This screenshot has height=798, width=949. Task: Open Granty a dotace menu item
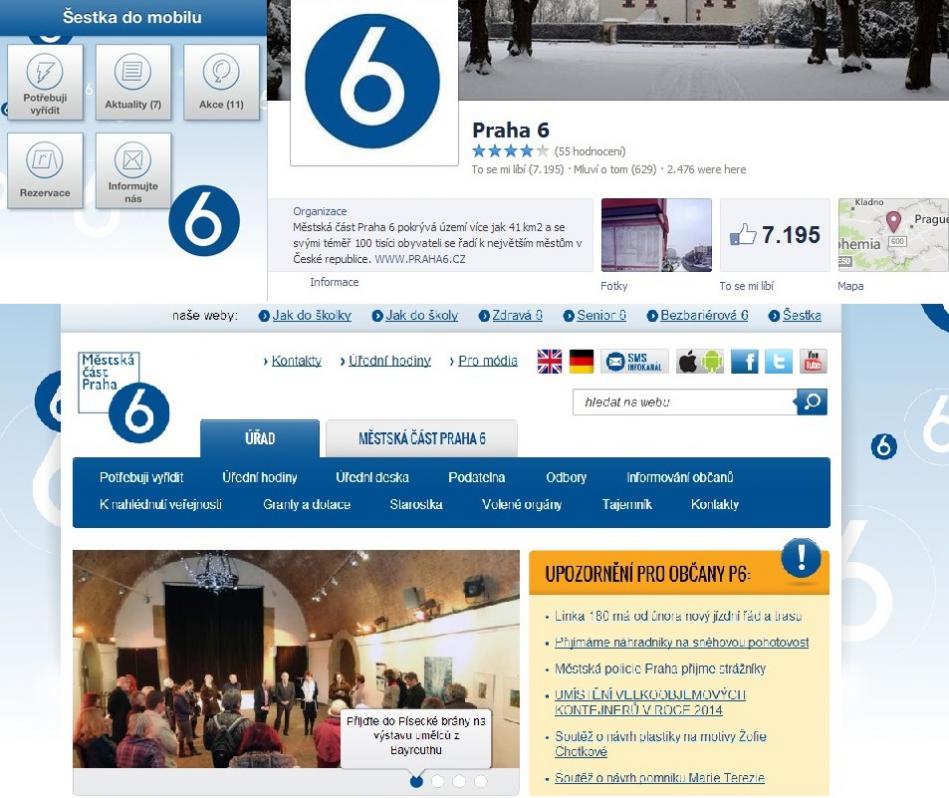point(307,505)
